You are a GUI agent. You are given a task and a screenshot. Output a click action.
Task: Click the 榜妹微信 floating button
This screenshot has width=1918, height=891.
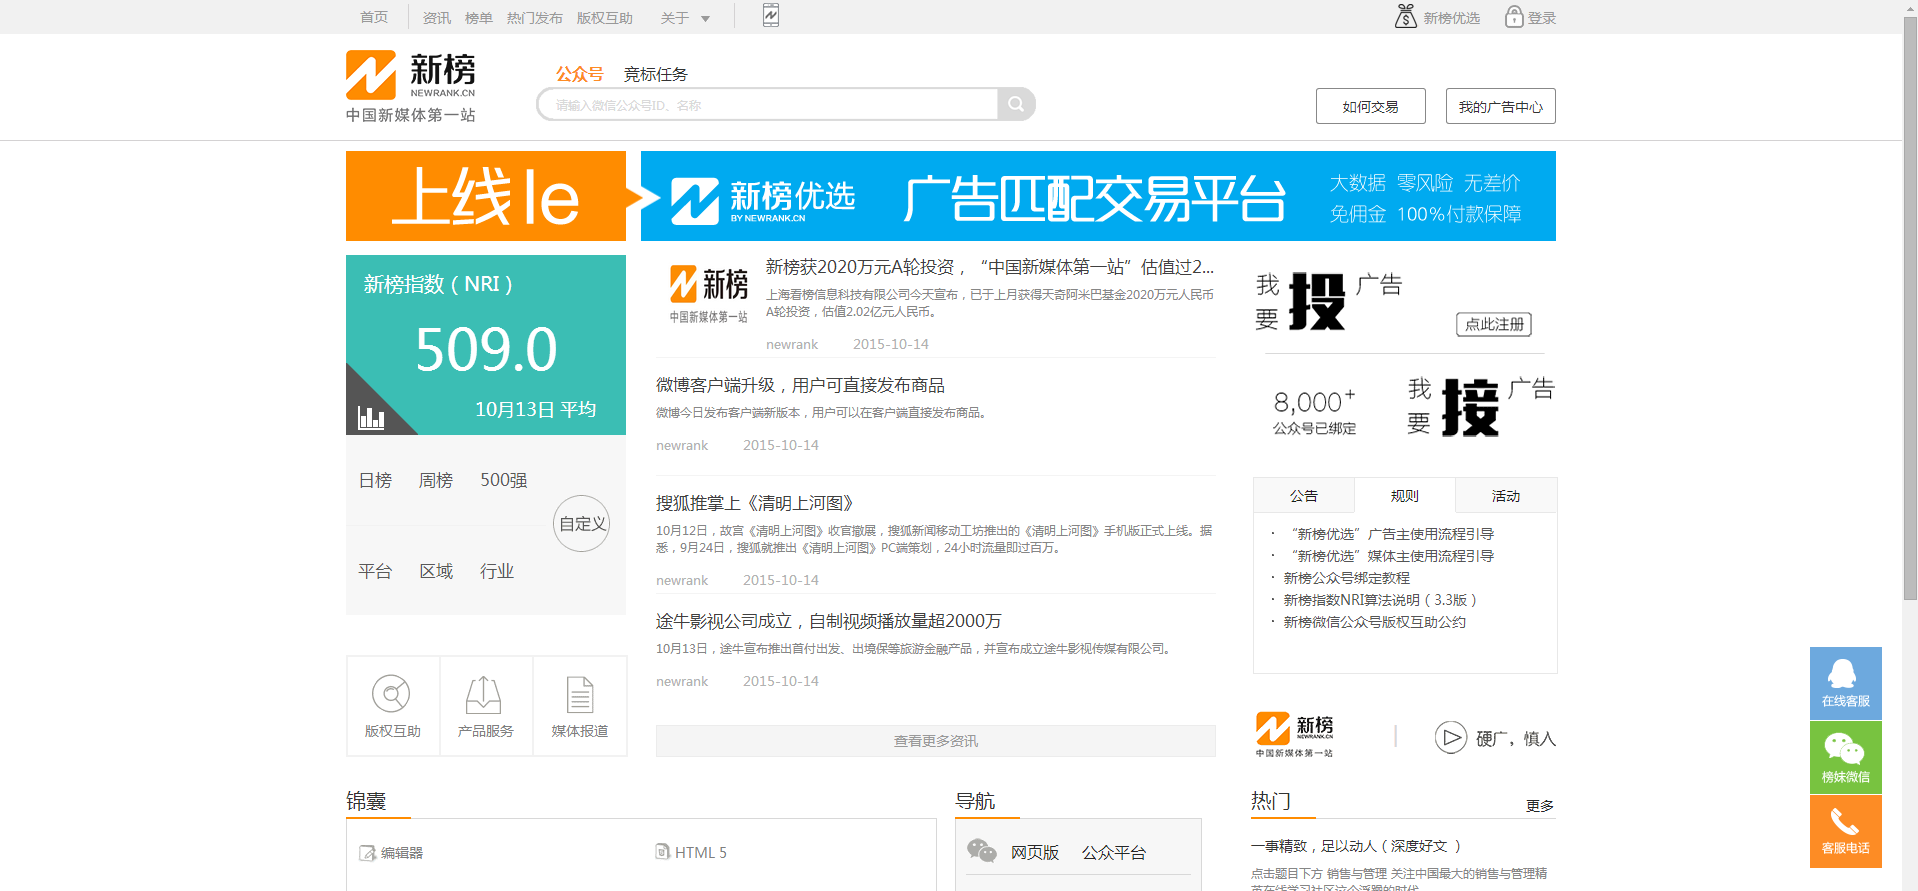pos(1845,758)
